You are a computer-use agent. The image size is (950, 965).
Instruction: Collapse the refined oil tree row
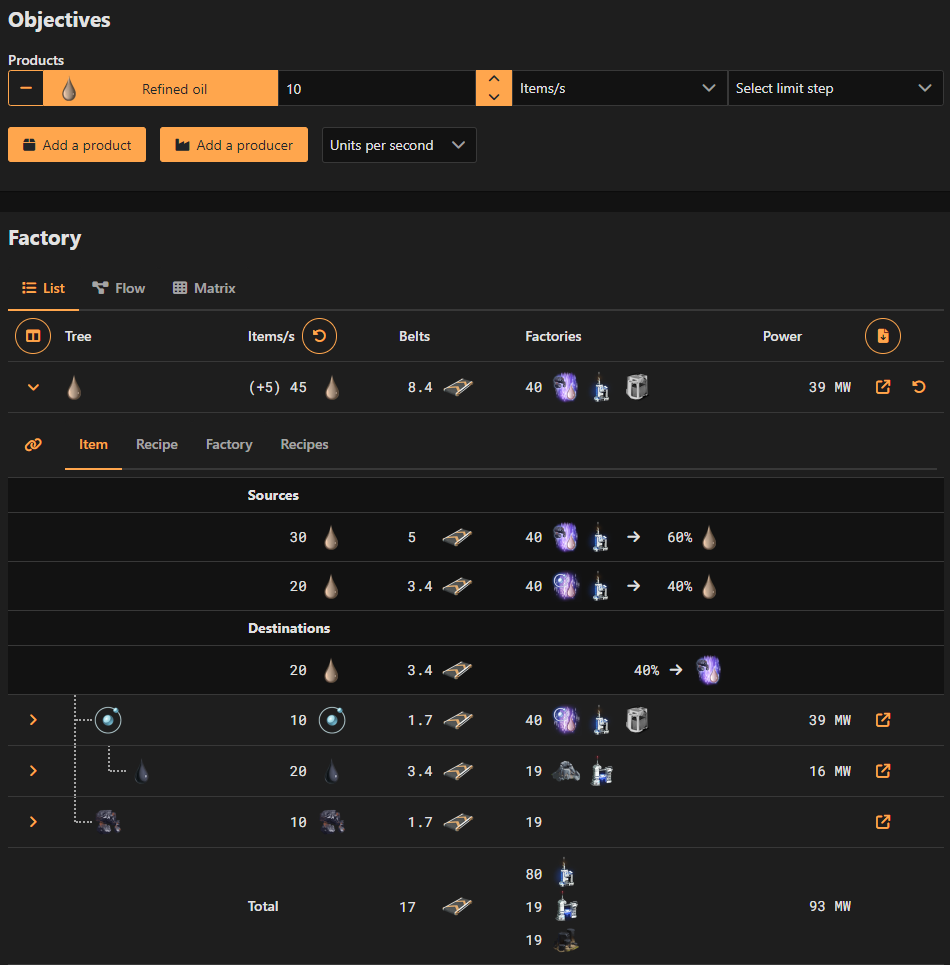(x=33, y=387)
